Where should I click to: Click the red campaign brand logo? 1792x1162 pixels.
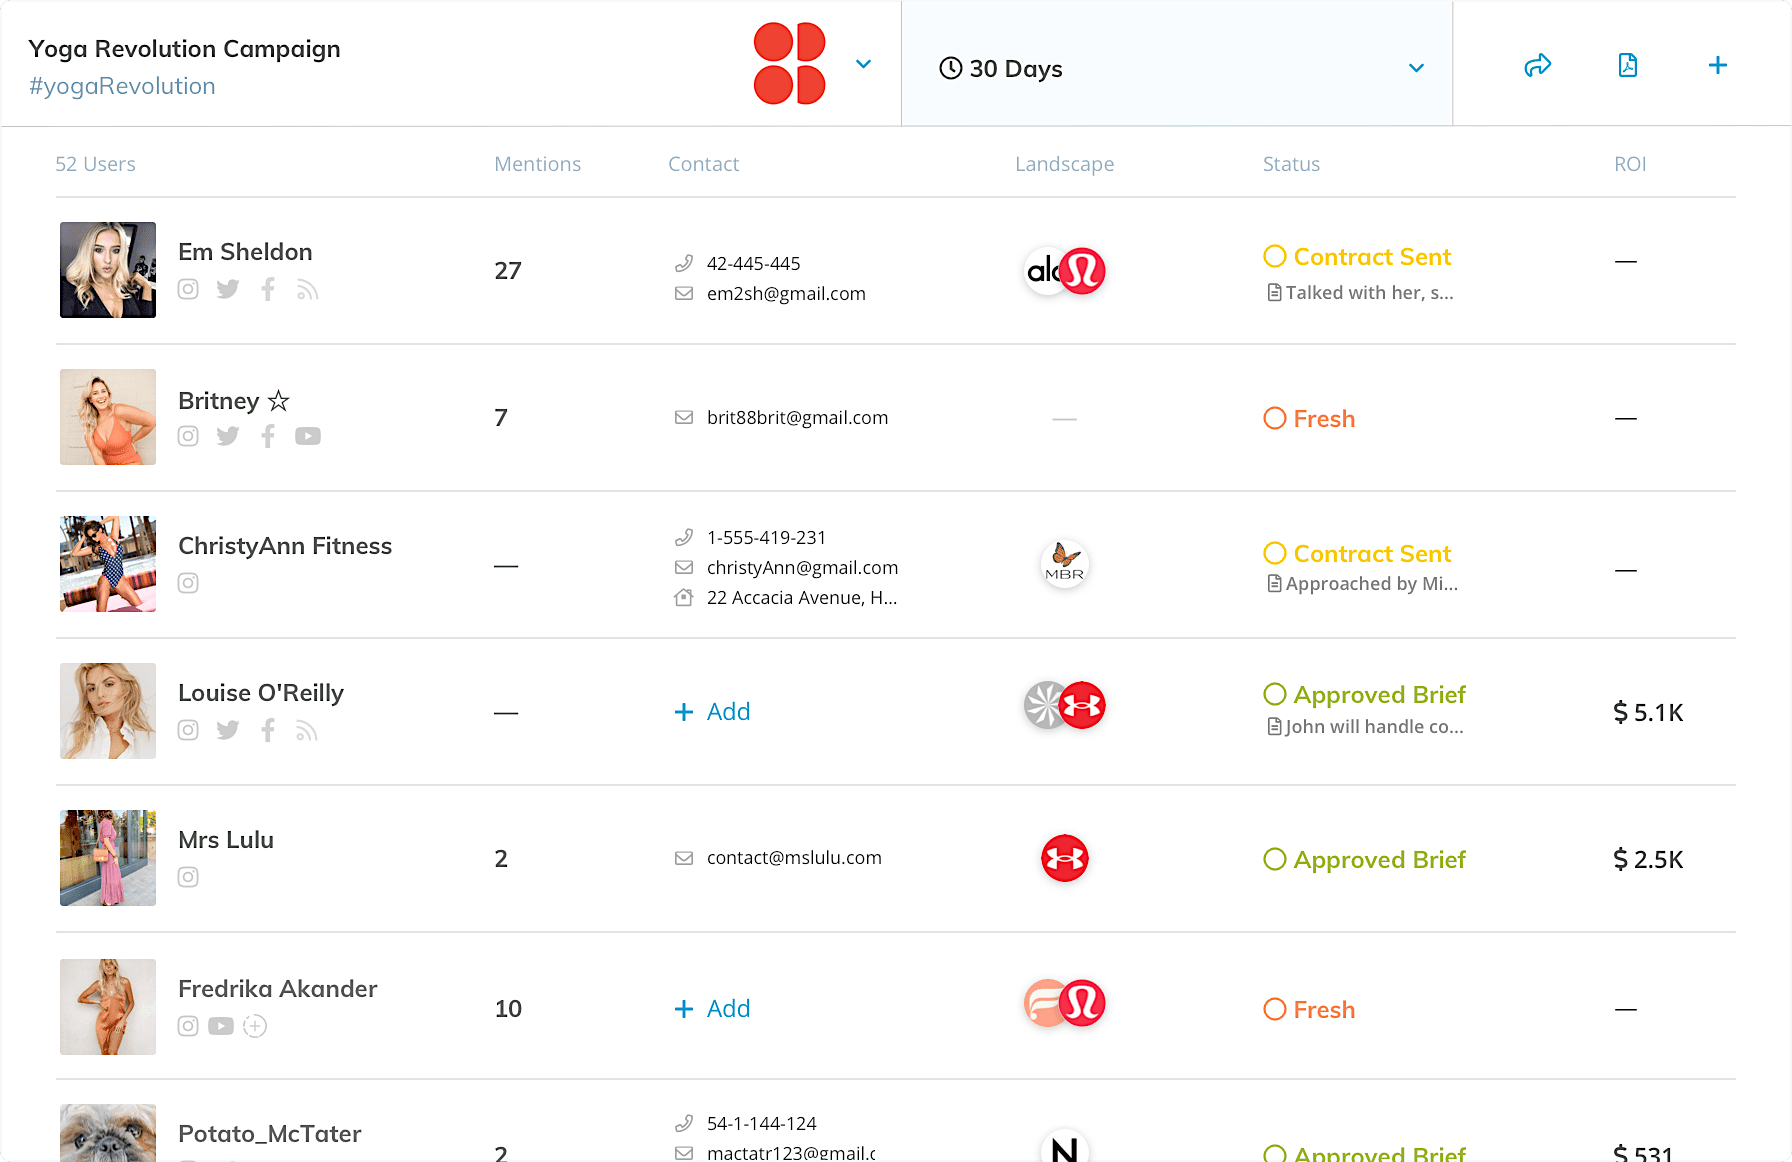pos(789,64)
